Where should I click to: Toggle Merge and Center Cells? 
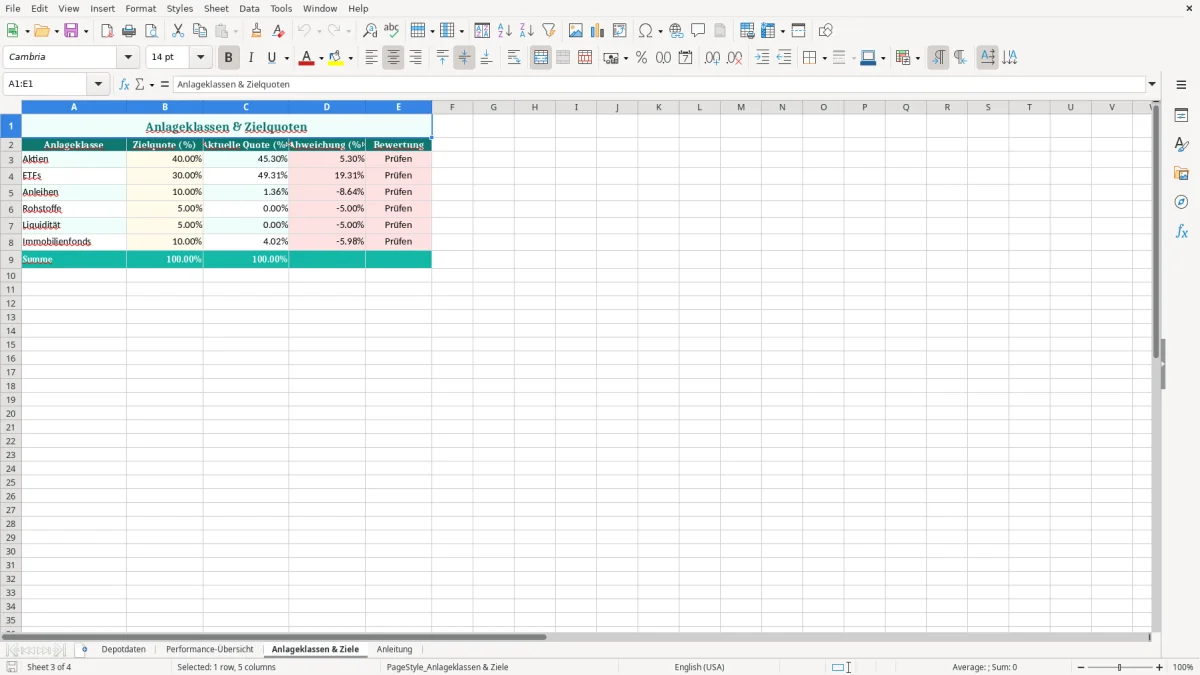(541, 58)
